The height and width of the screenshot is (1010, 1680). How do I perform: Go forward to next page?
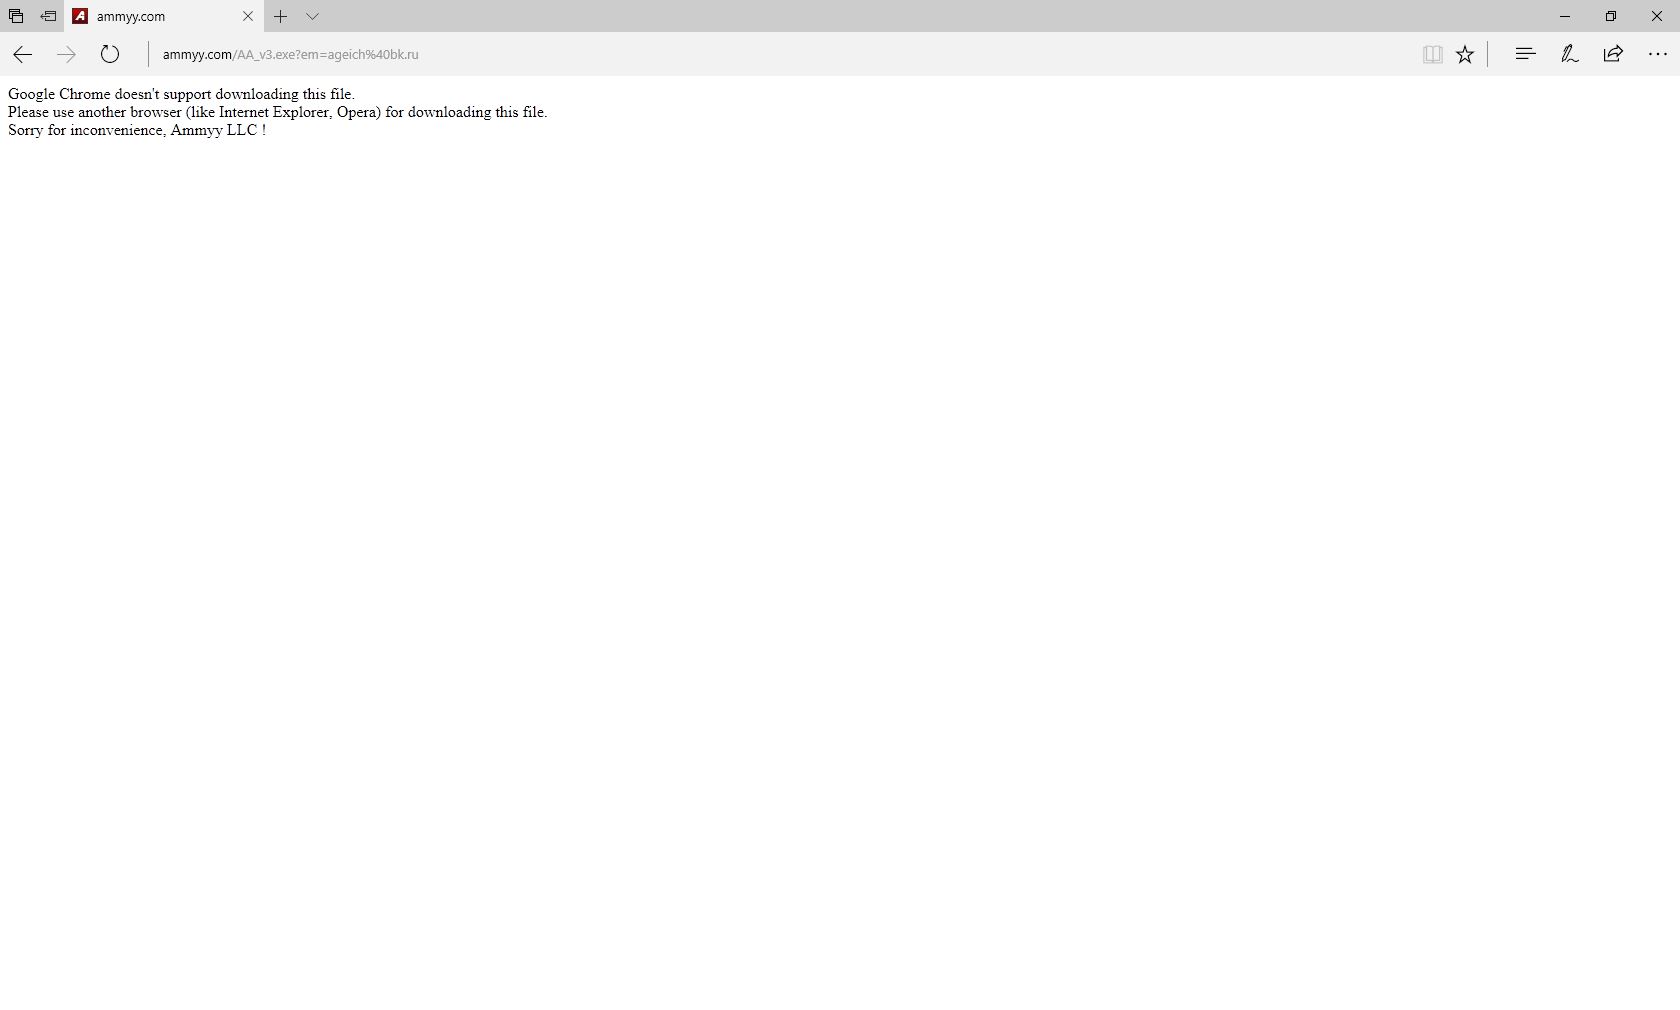tap(66, 54)
